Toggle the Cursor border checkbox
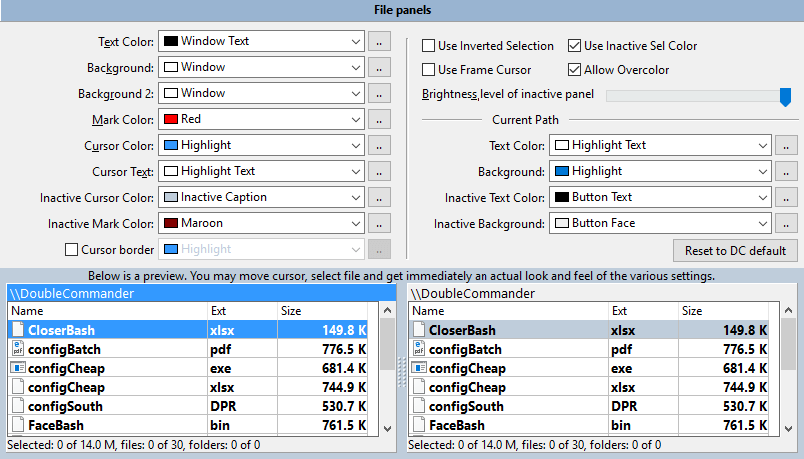The height and width of the screenshot is (459, 804). coord(71,249)
